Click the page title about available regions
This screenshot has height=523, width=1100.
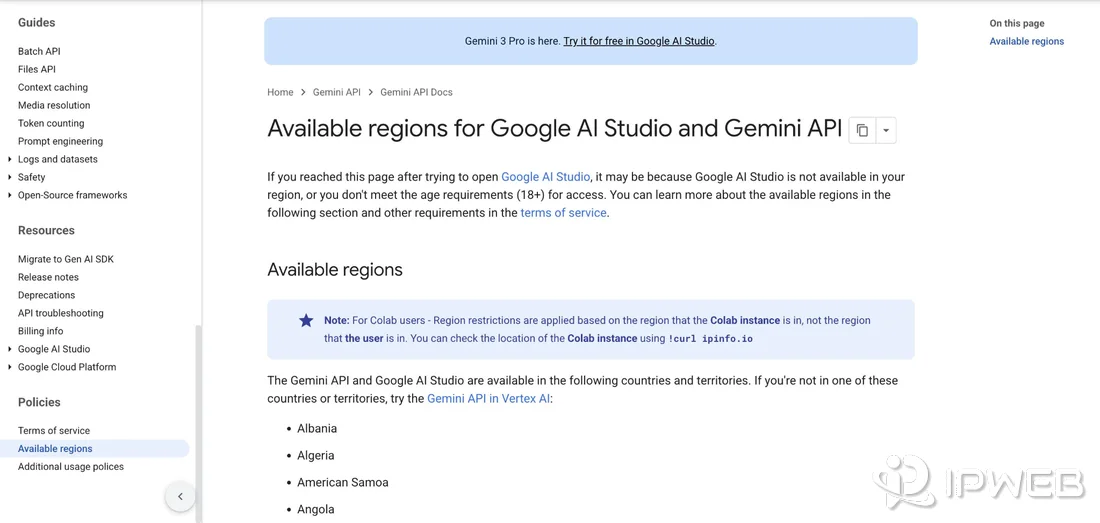click(x=554, y=129)
